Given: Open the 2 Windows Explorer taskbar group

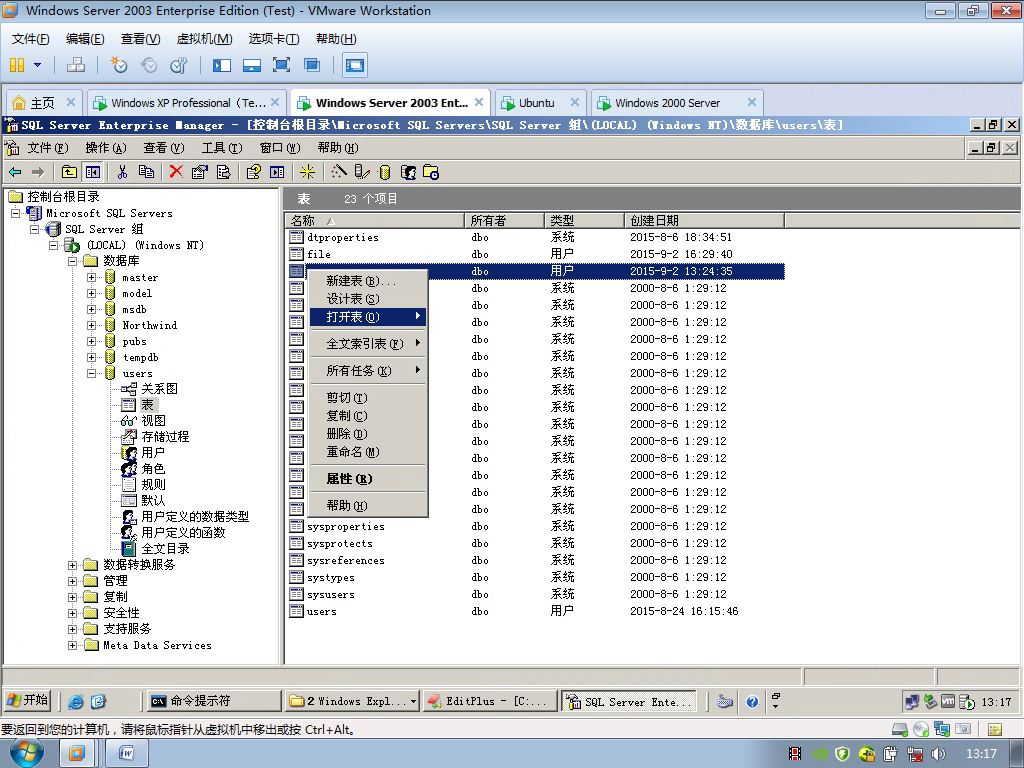Looking at the screenshot, I should pyautogui.click(x=353, y=701).
